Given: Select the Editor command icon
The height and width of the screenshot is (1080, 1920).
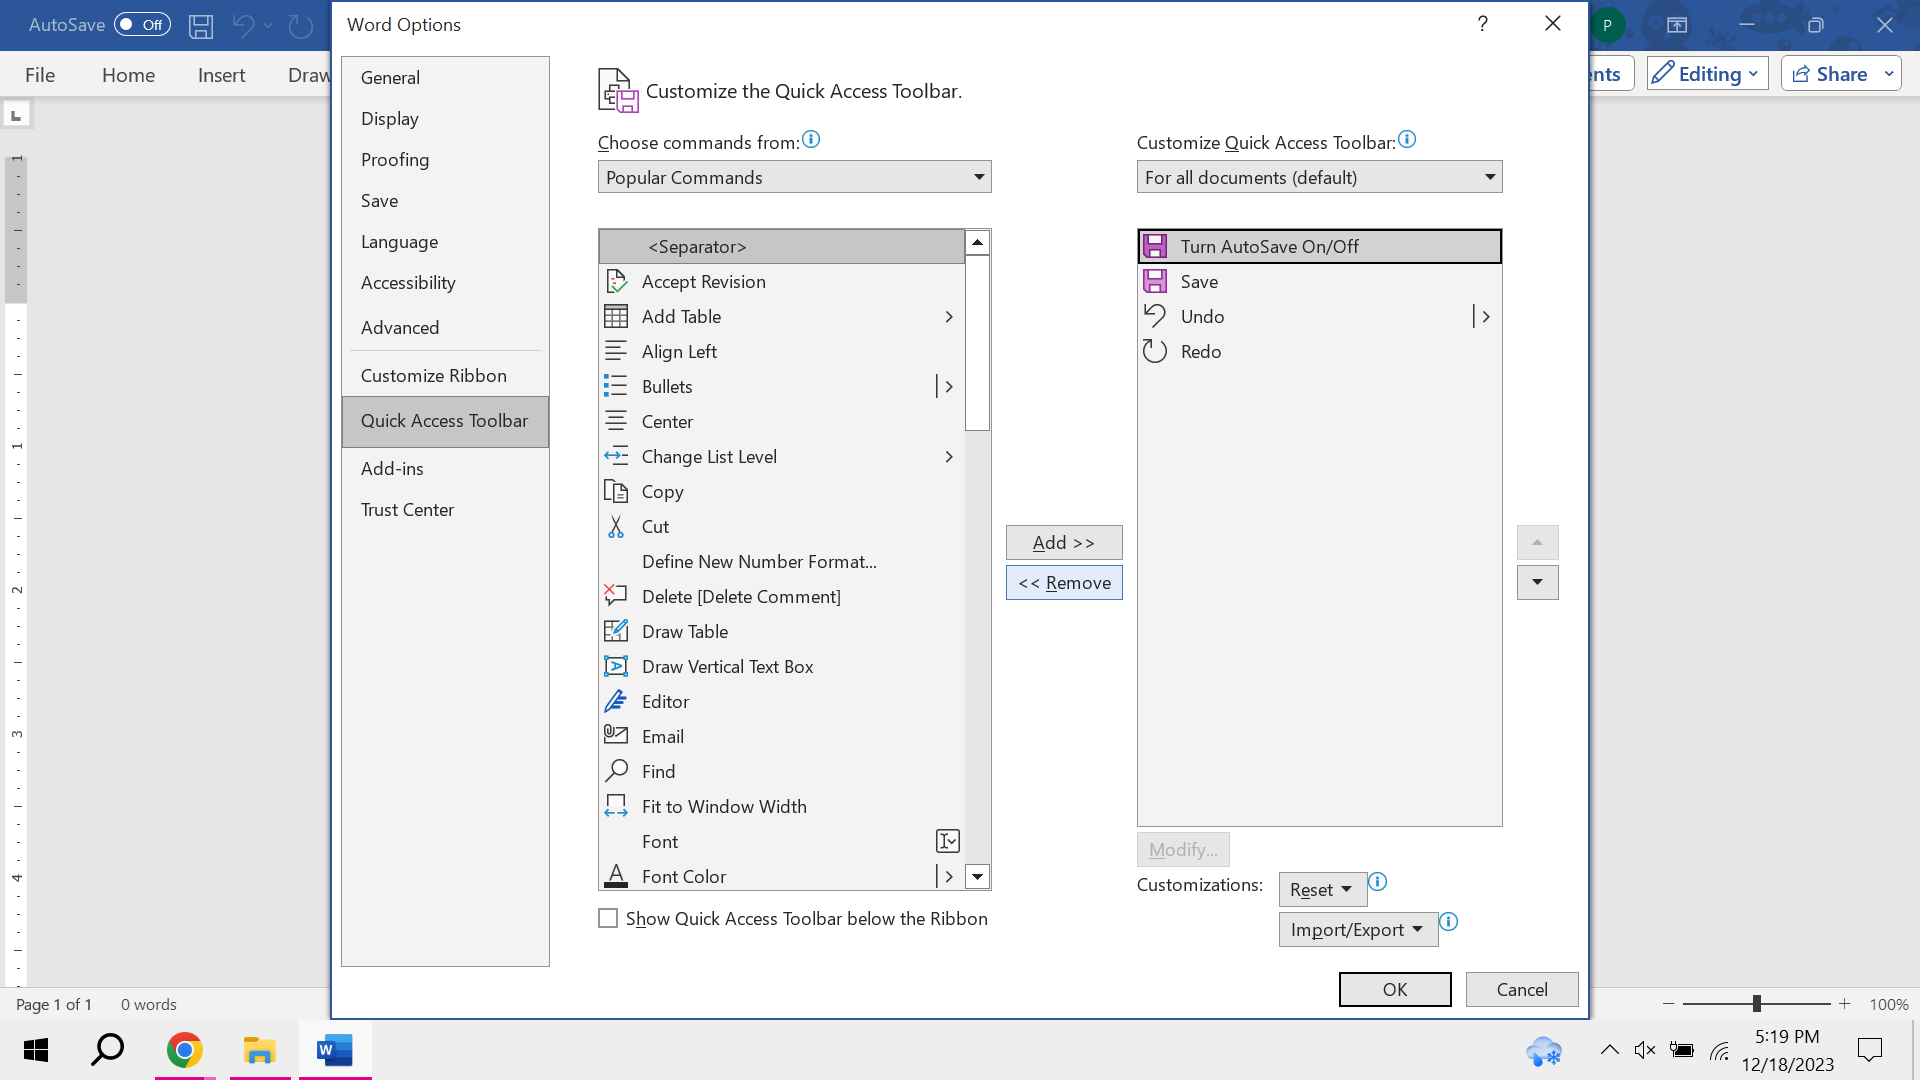Looking at the screenshot, I should click(x=617, y=701).
